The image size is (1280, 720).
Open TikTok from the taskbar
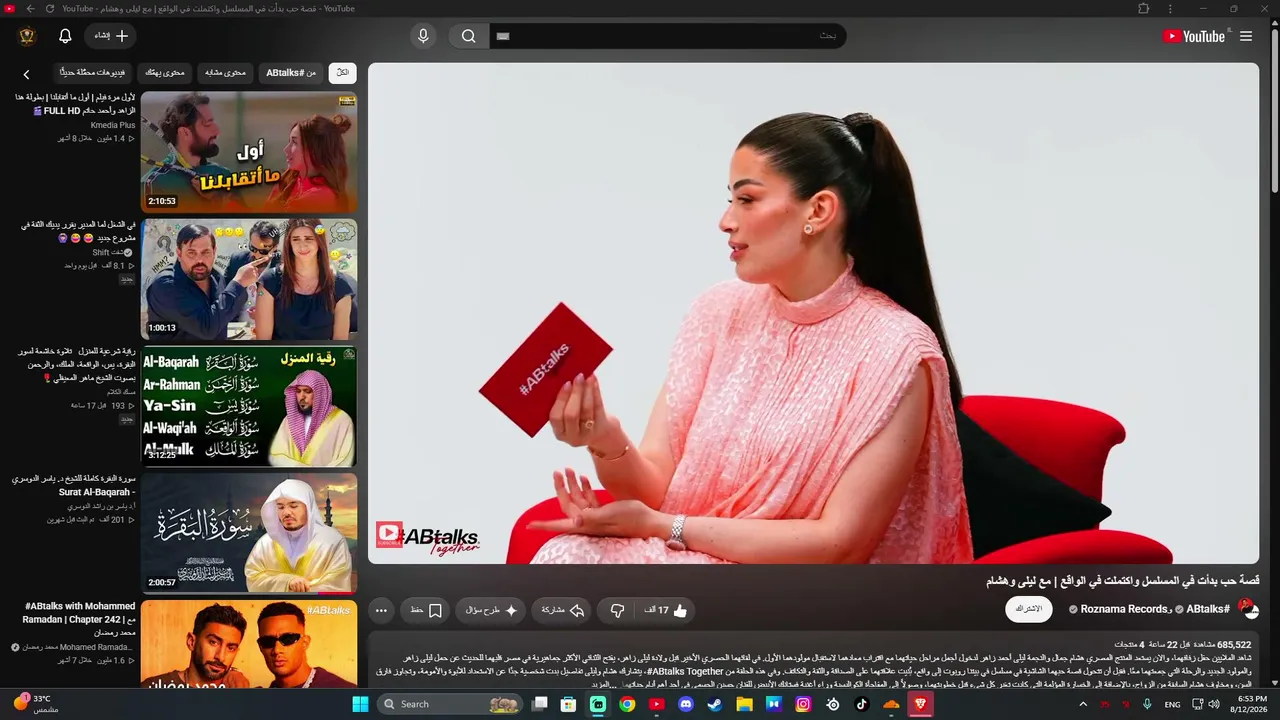(862, 704)
